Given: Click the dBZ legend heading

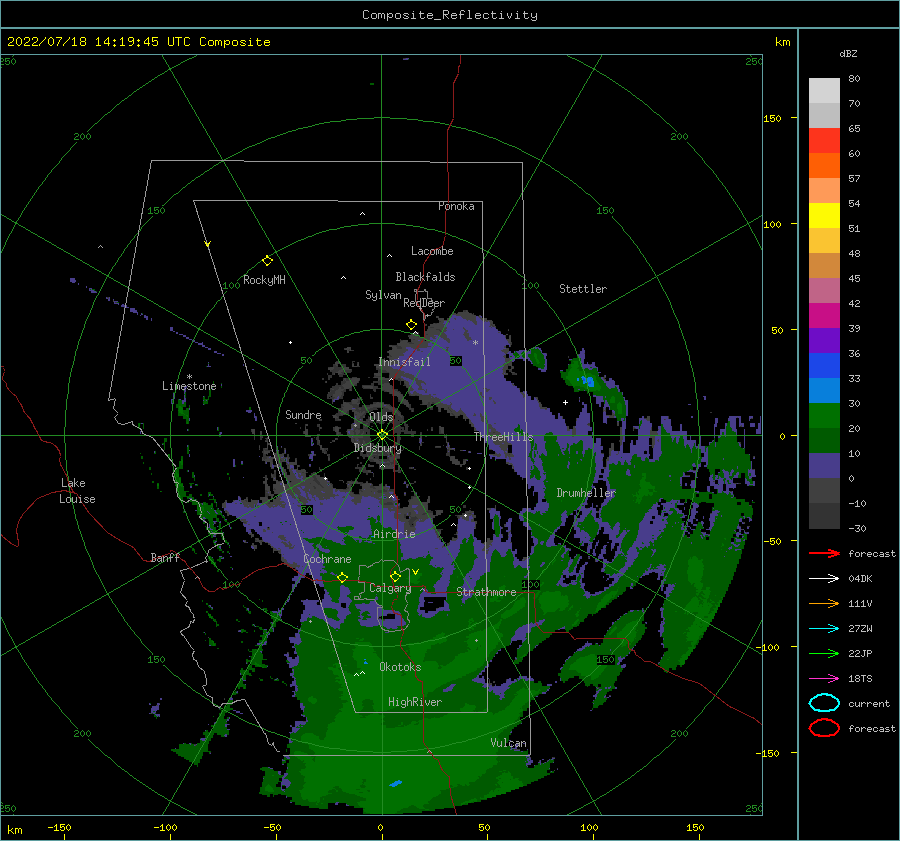Looking at the screenshot, I should click(x=848, y=53).
